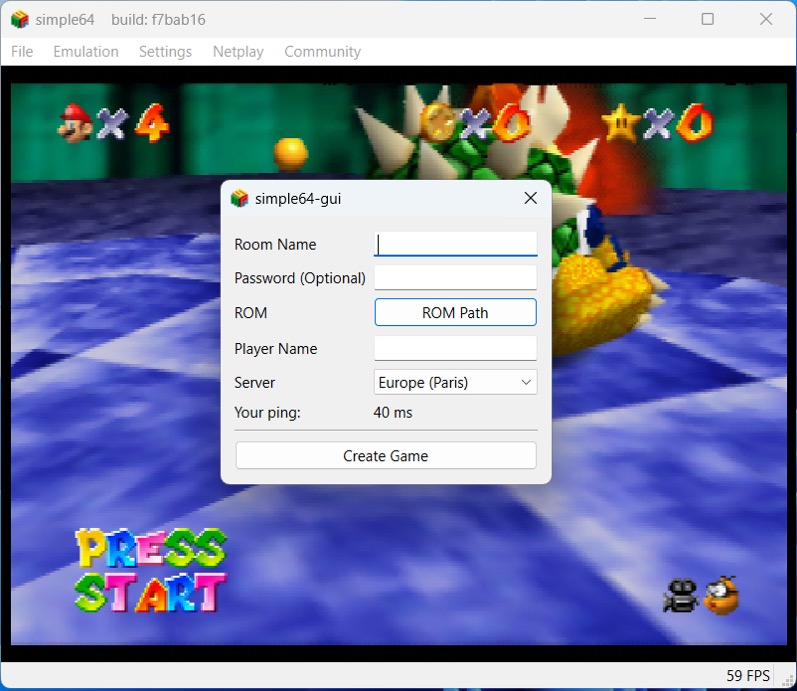Focus the Room Name input field

[455, 244]
